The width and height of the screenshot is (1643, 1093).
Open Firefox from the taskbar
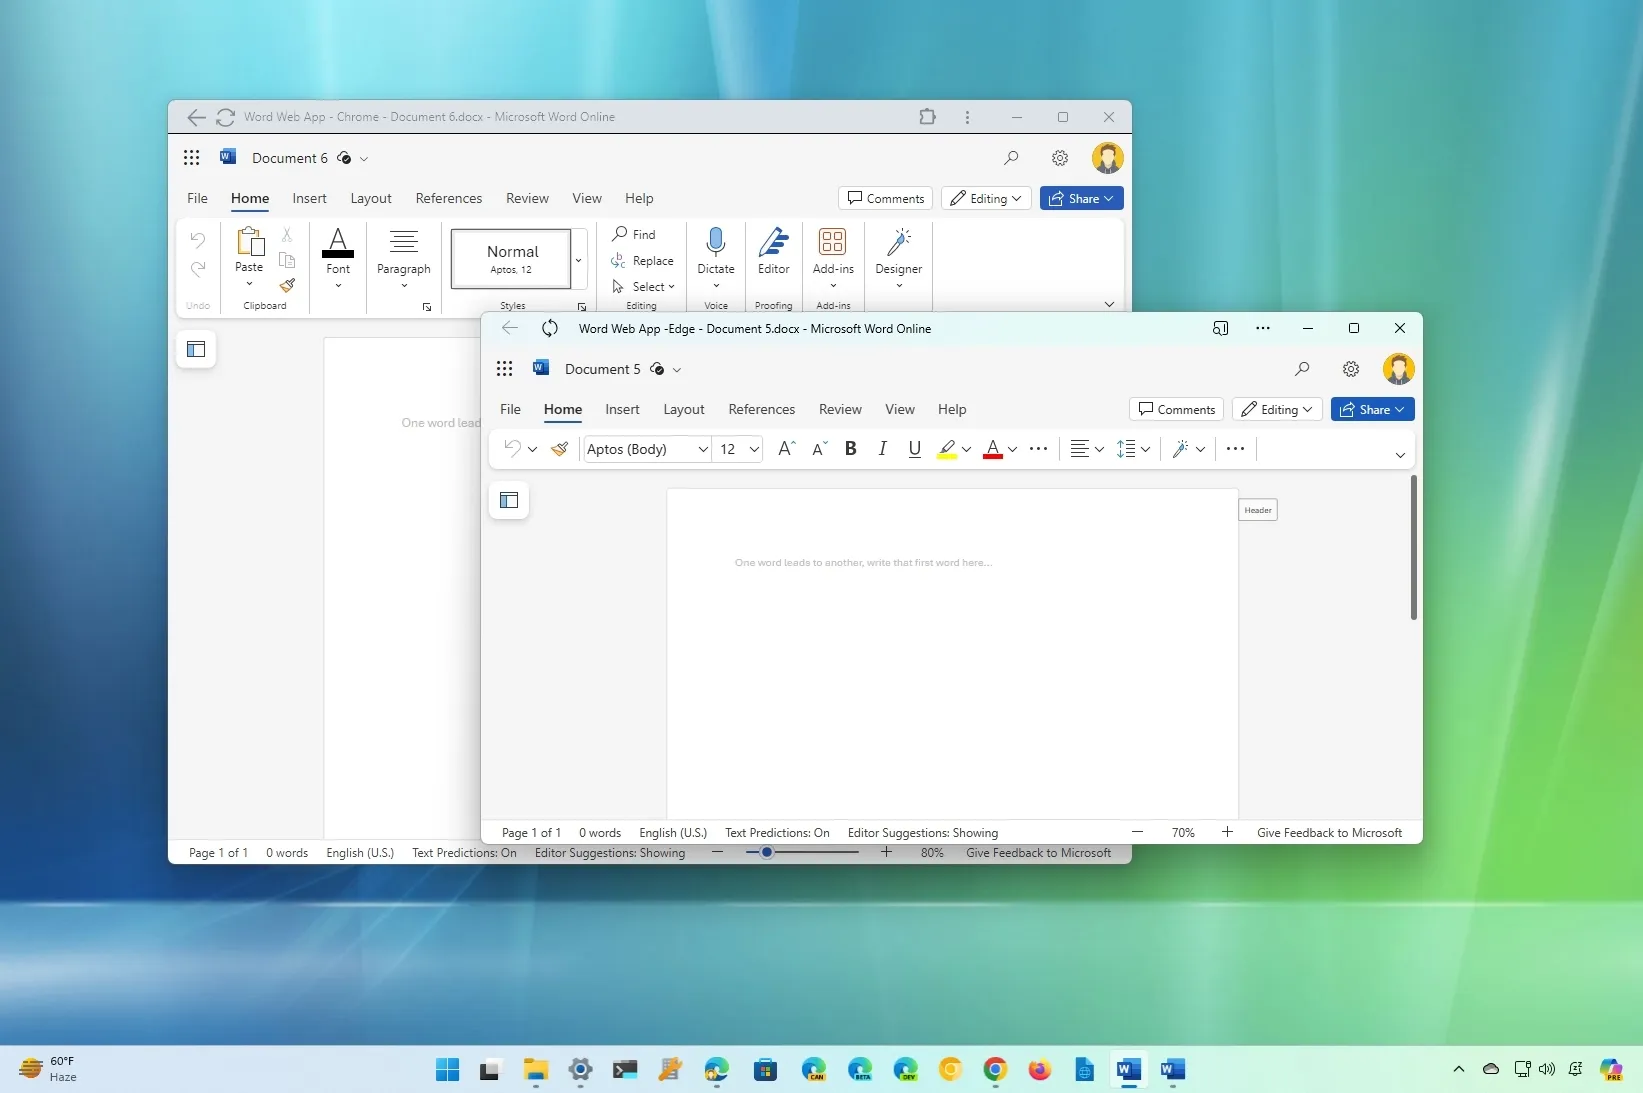(1039, 1071)
